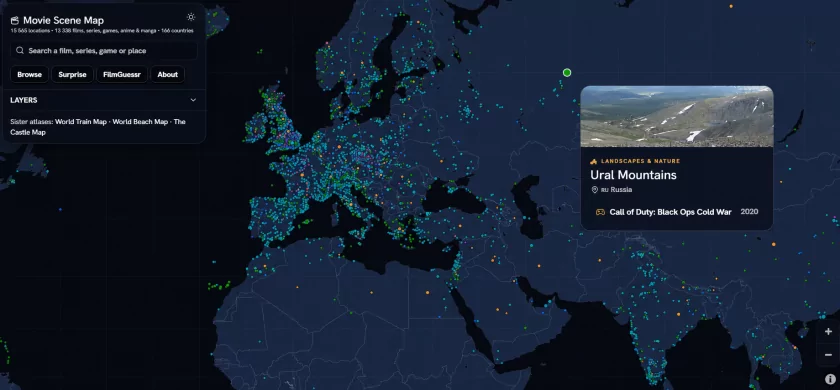
Task: Launch the FilmGuessr game
Action: [122, 74]
